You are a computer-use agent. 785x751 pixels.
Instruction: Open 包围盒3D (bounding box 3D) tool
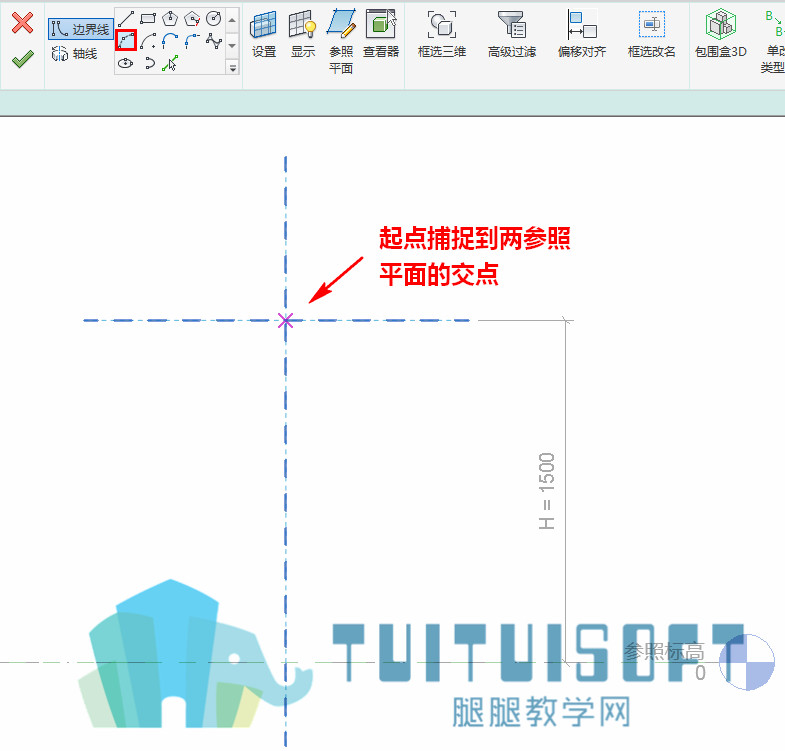pyautogui.click(x=721, y=34)
